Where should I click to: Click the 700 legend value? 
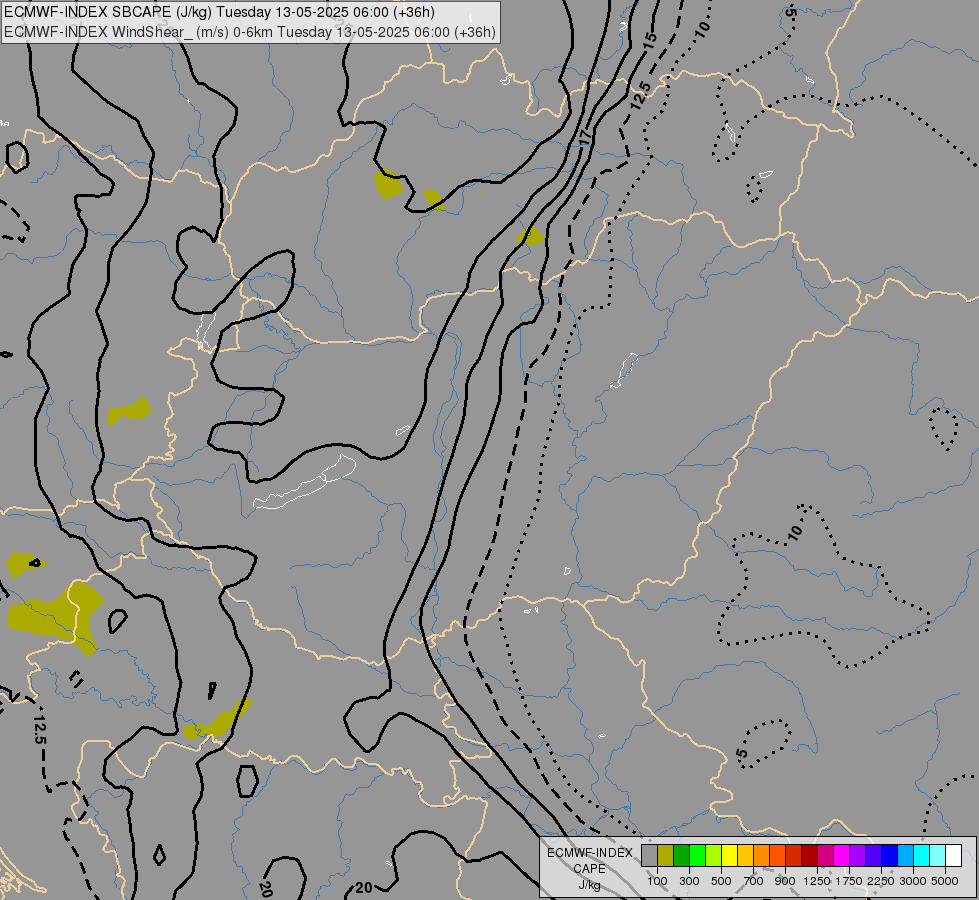[754, 881]
